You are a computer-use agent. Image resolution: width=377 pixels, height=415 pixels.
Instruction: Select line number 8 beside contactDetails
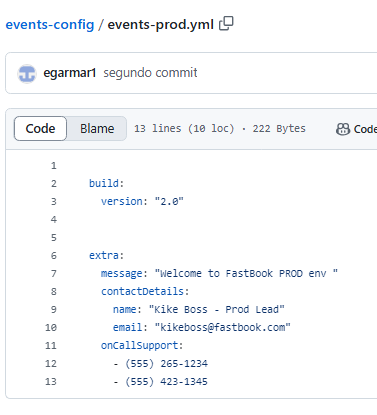point(53,292)
